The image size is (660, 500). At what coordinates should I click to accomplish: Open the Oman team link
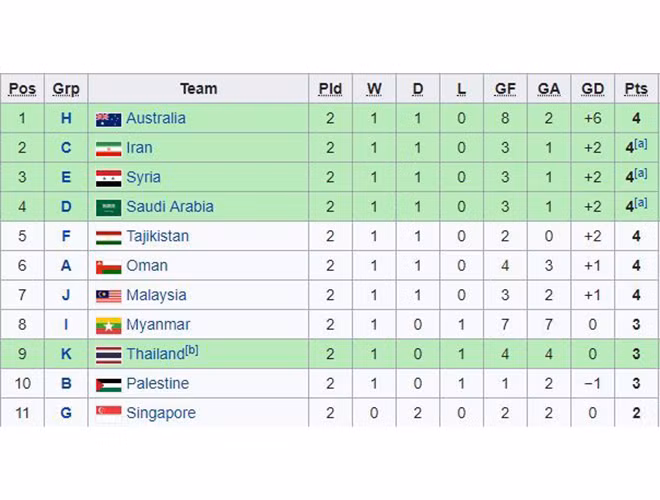tap(147, 266)
